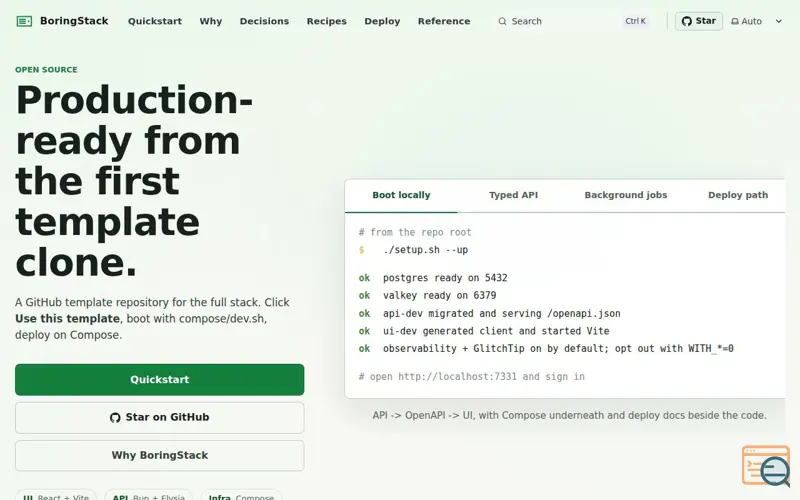Click the GitHub Star button in header

tap(698, 21)
